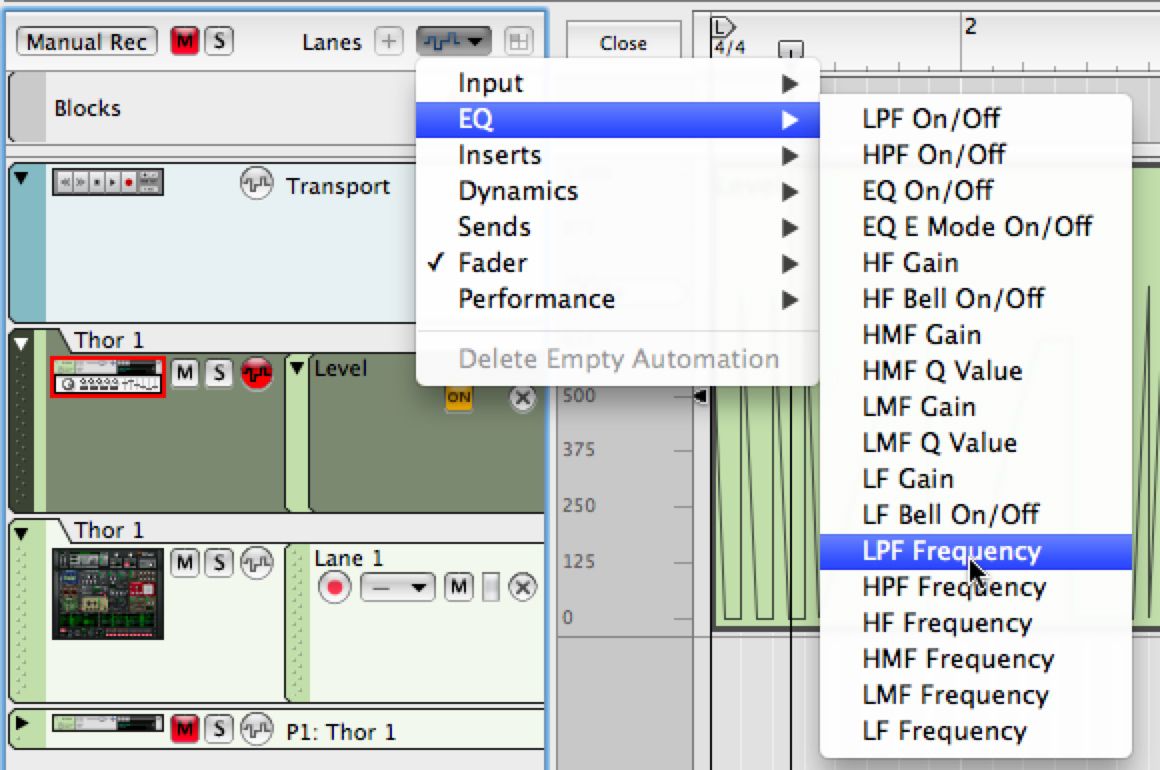Open the track parameter automation dropdown
Viewport: 1160px width, 770px height.
[453, 41]
